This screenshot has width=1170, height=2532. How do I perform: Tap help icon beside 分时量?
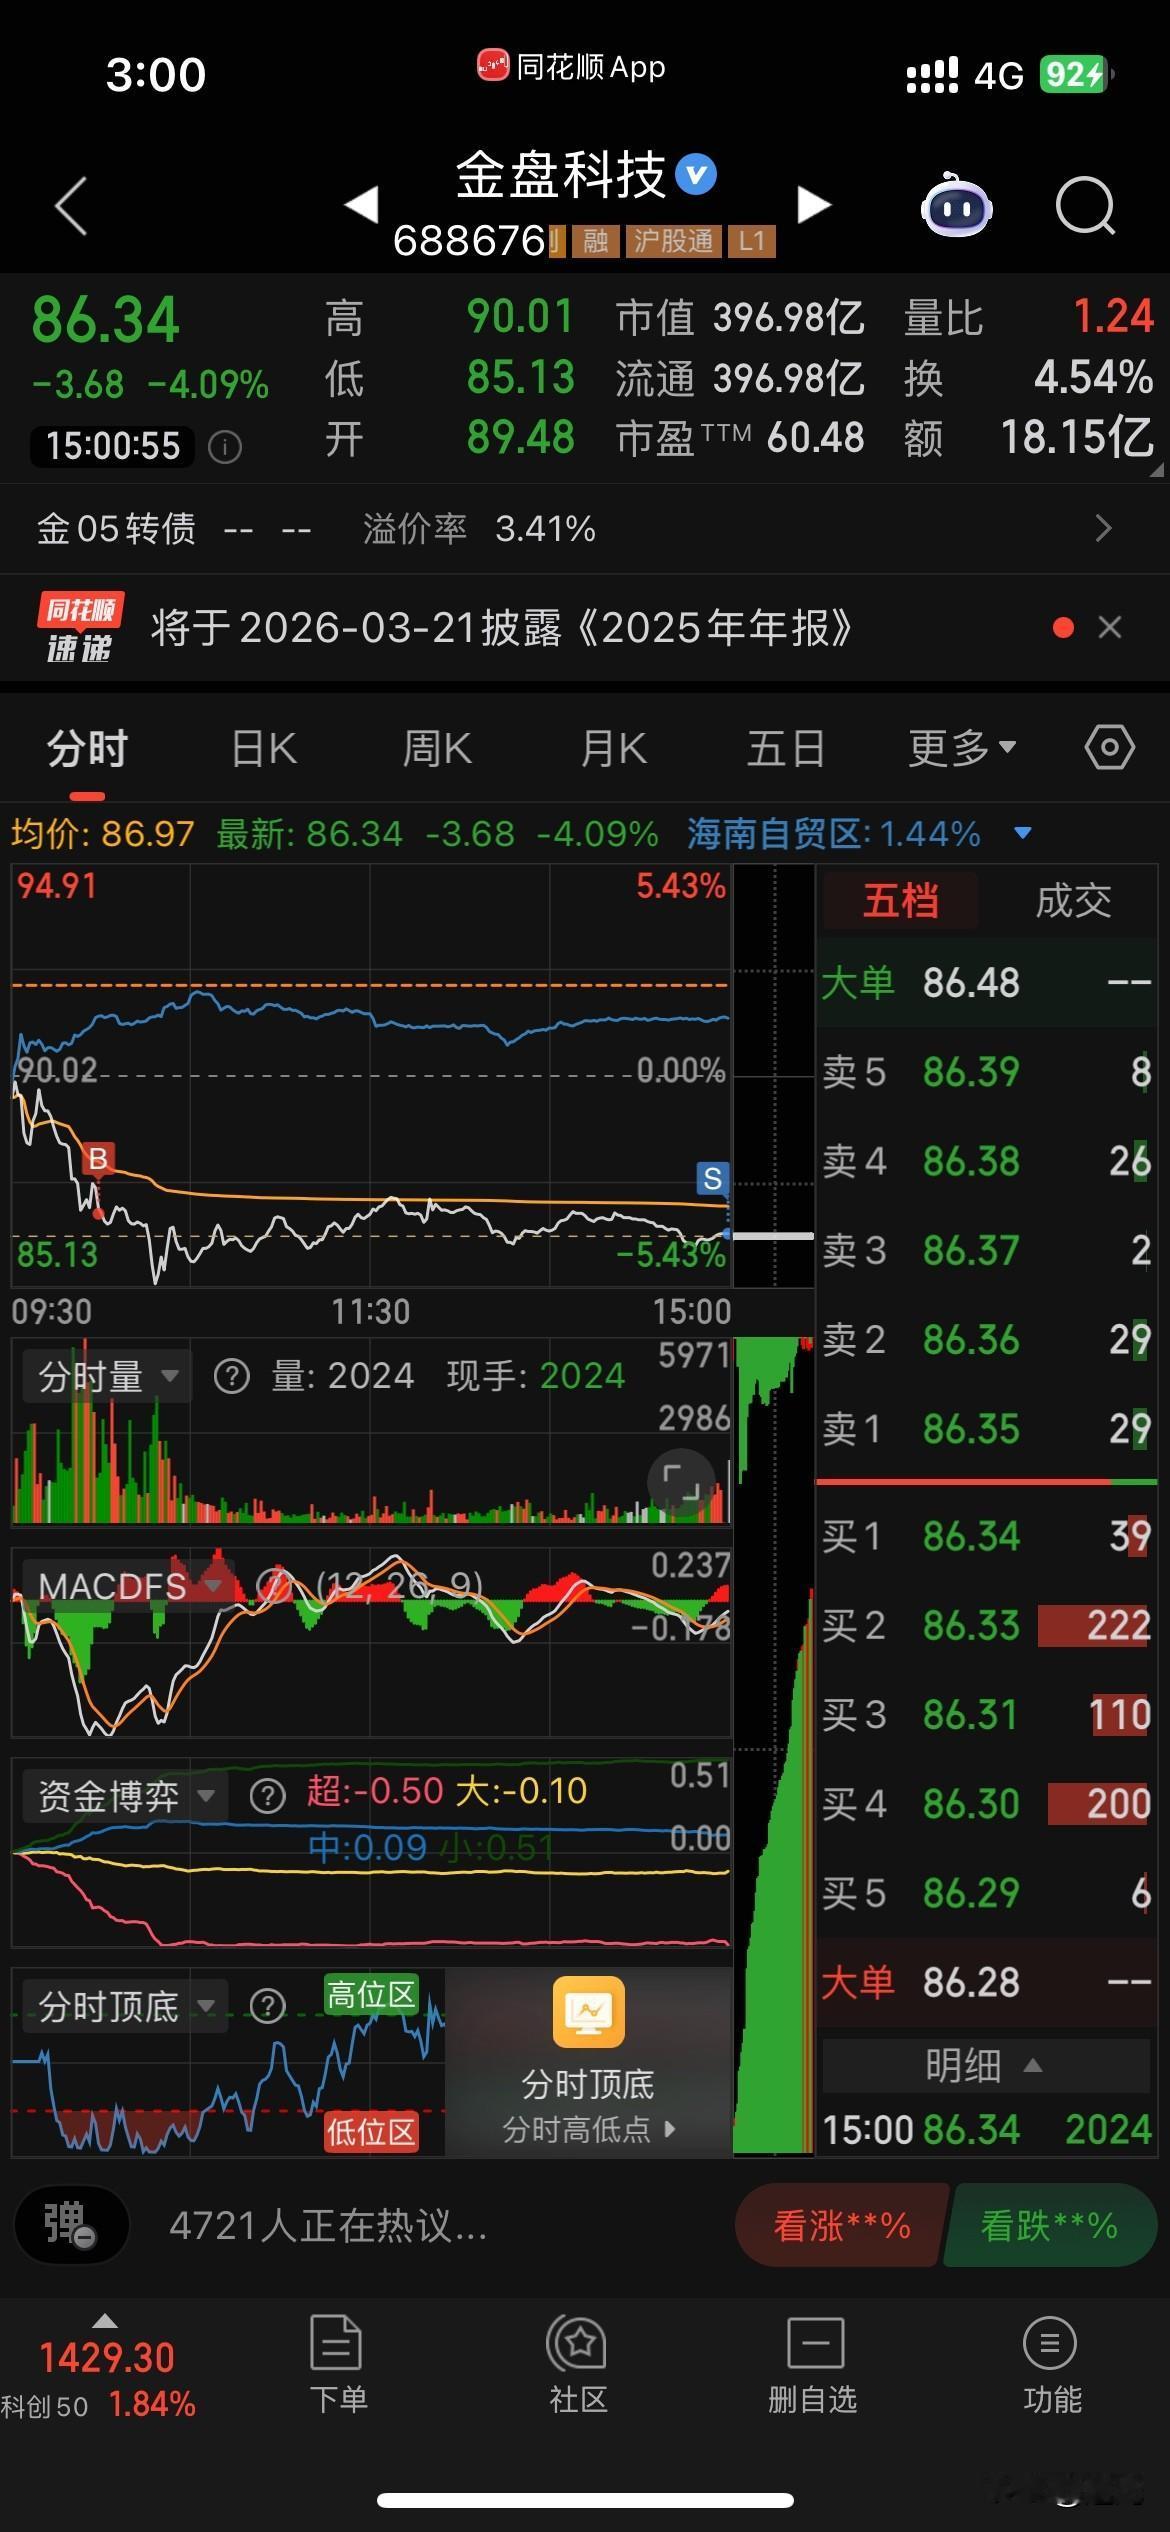[232, 1377]
